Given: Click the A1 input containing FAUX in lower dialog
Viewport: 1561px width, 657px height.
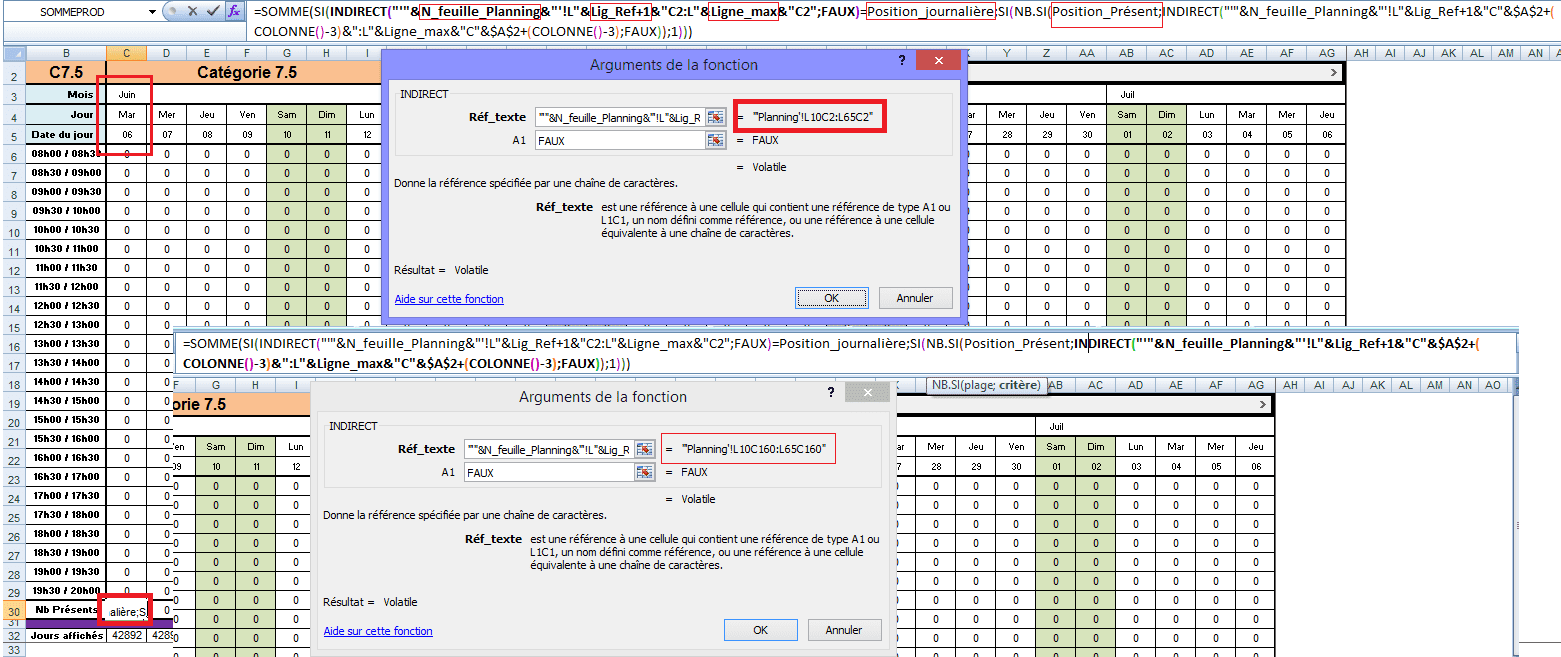Looking at the screenshot, I should [550, 473].
